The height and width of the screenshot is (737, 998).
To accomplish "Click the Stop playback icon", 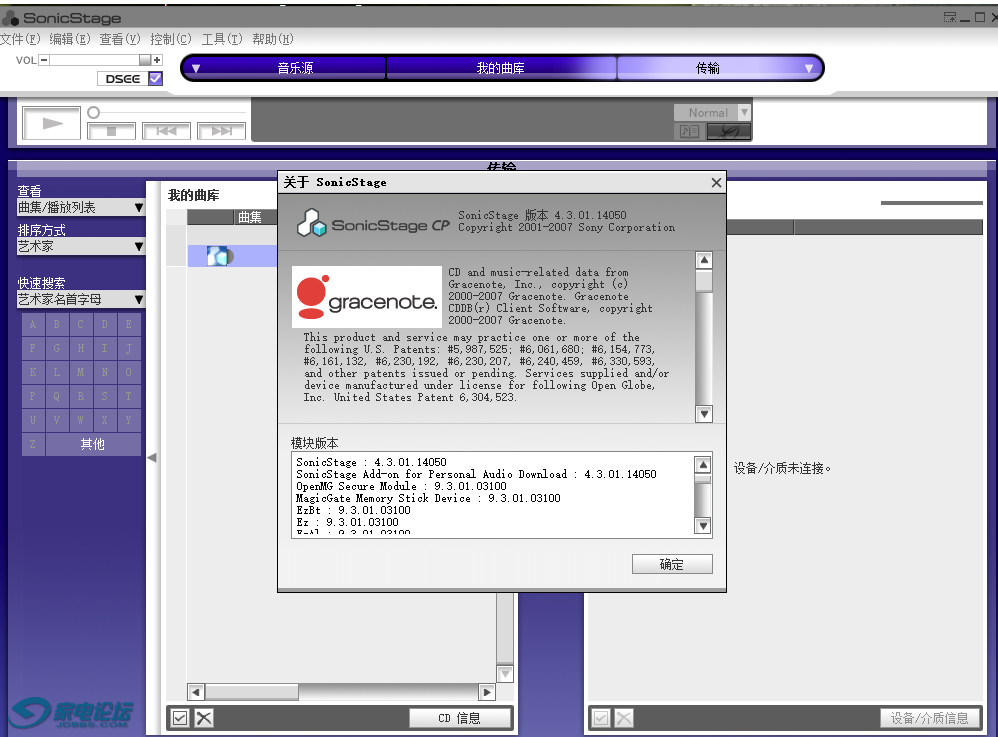I will pyautogui.click(x=113, y=131).
